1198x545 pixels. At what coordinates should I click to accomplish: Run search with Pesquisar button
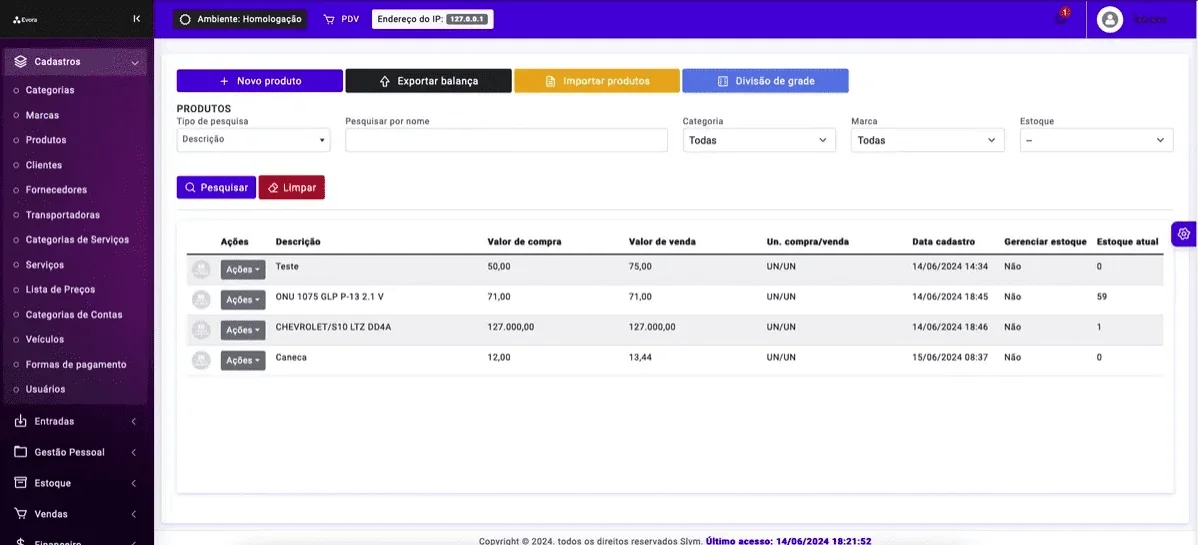[x=216, y=187]
